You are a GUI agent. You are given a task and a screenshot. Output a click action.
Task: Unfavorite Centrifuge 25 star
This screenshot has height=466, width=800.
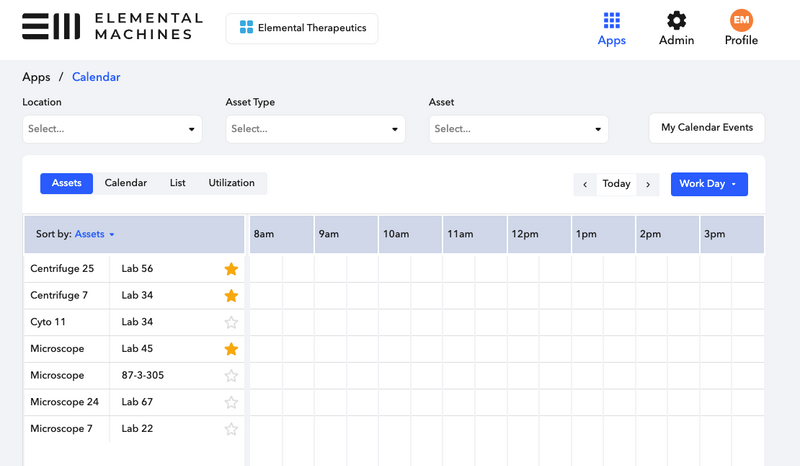[231, 269]
